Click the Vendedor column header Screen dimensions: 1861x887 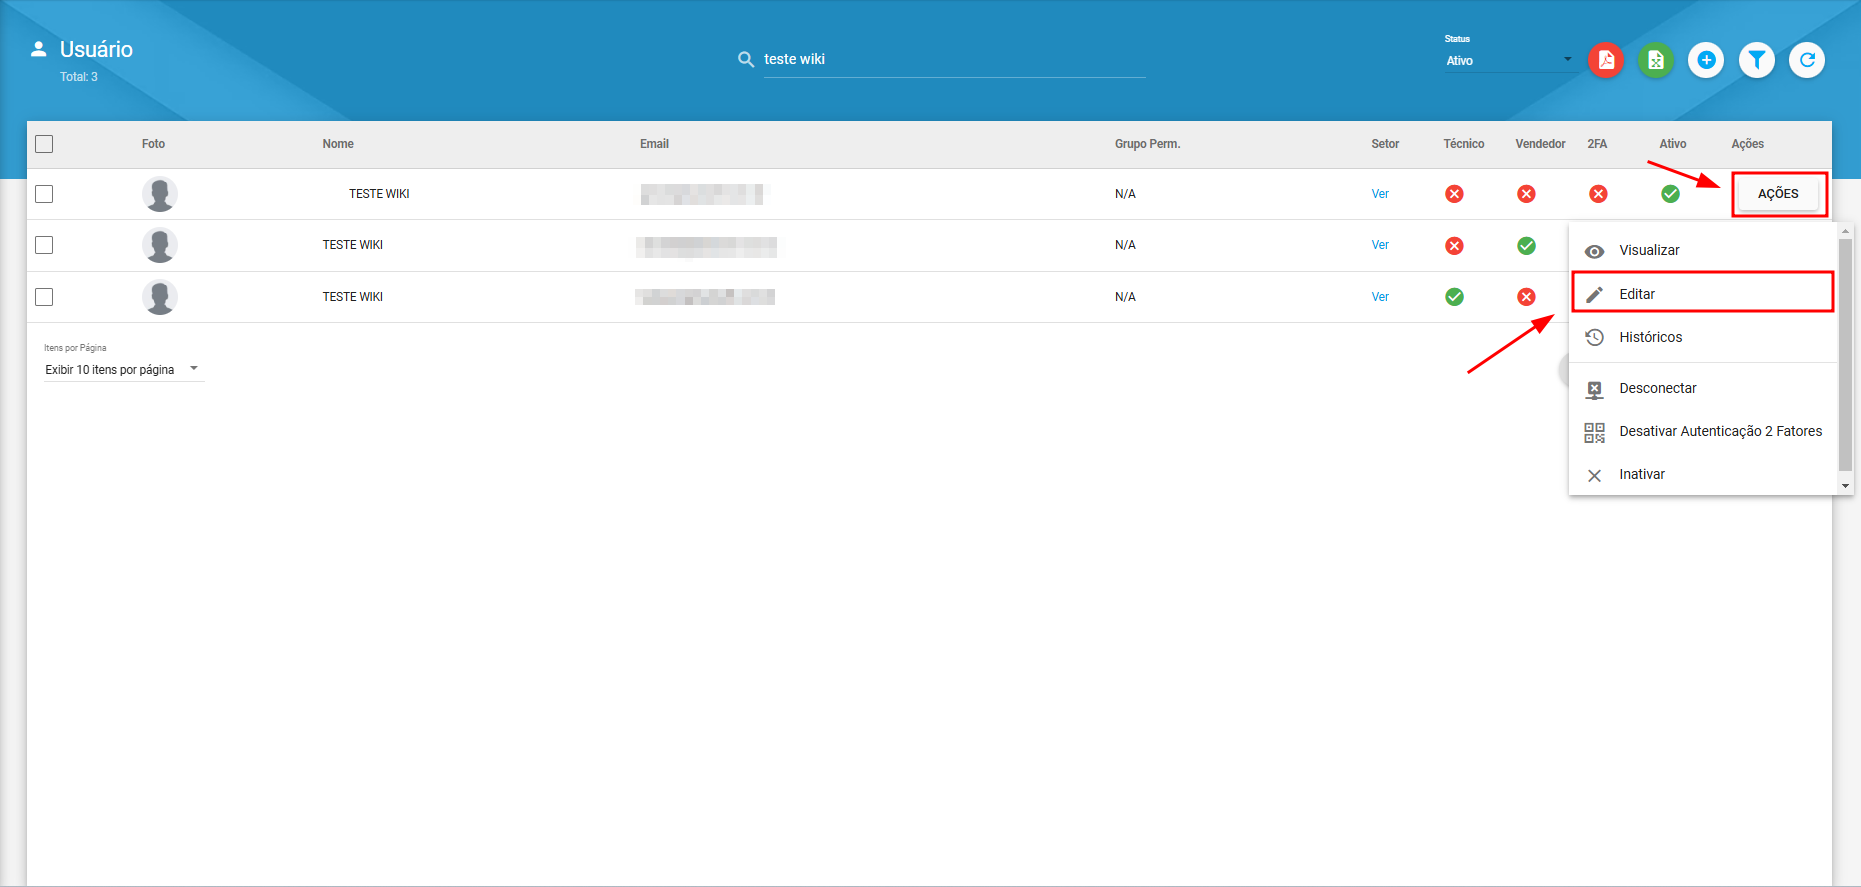[1540, 144]
